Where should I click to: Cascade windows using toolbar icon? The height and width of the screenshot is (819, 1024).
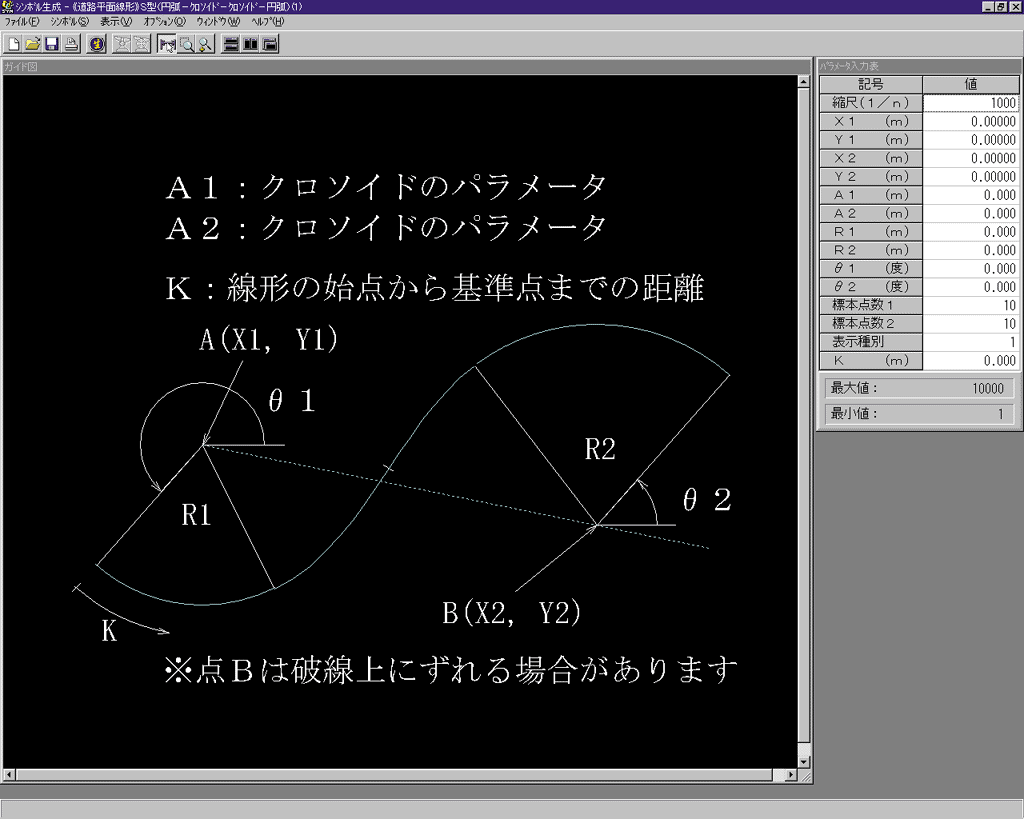tap(270, 44)
